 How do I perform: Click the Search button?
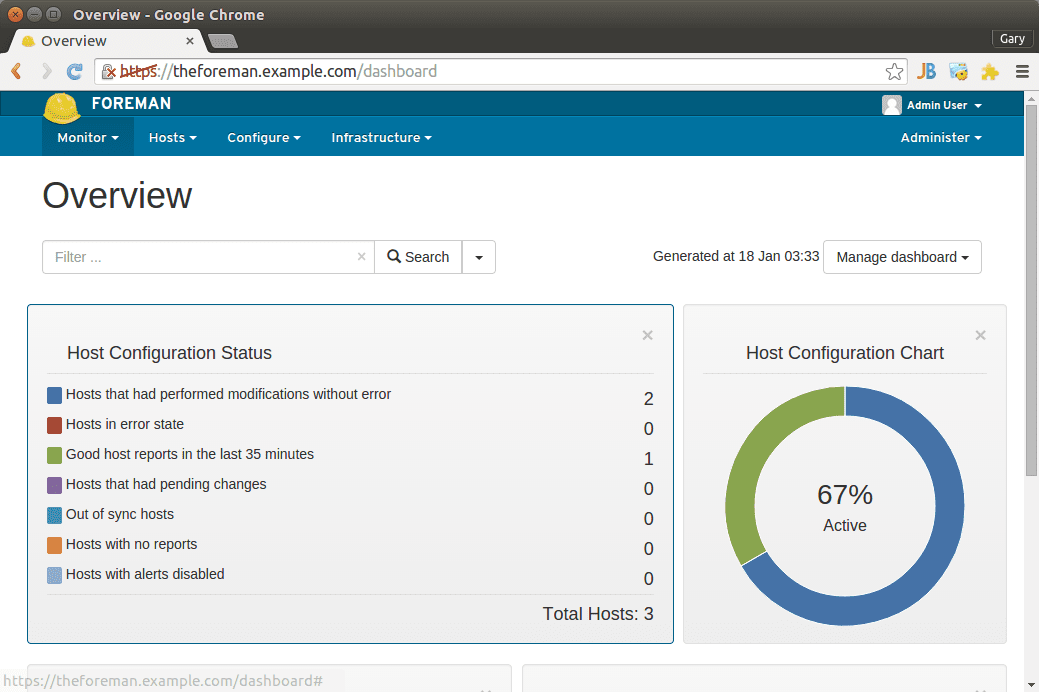[418, 257]
